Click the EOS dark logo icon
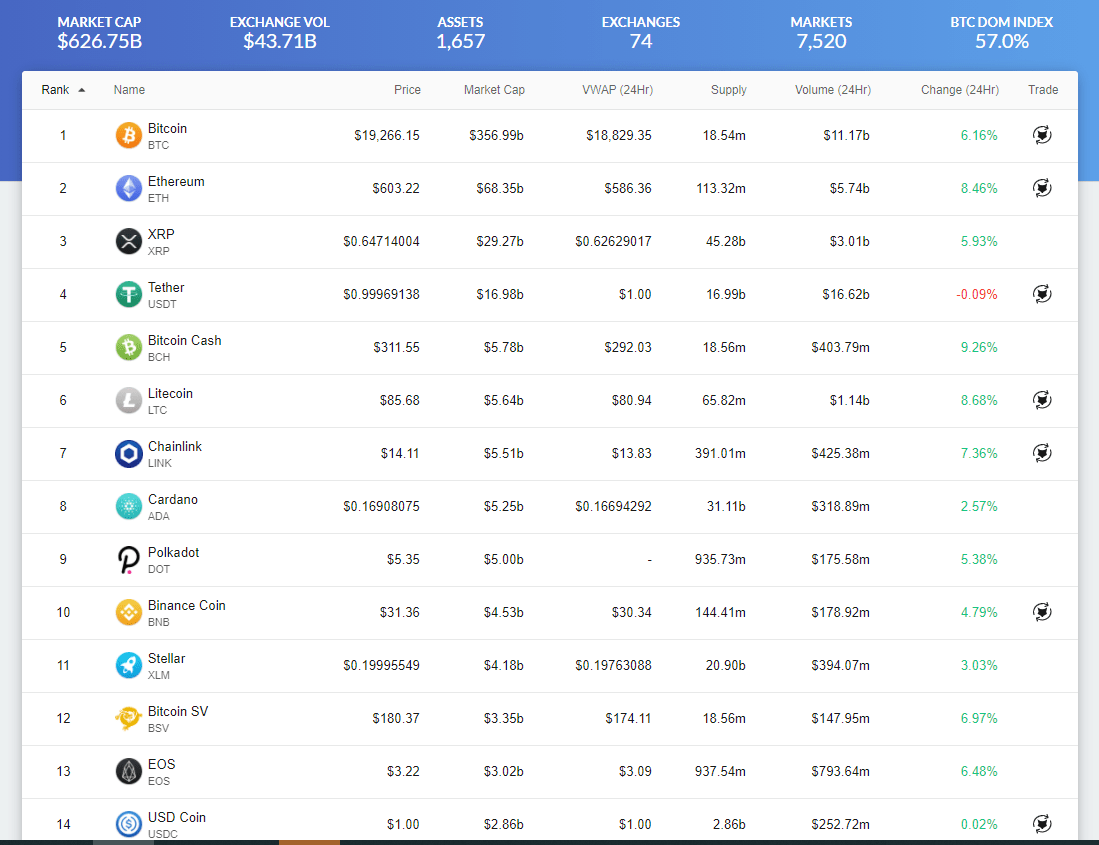The width and height of the screenshot is (1099, 845). tap(129, 771)
